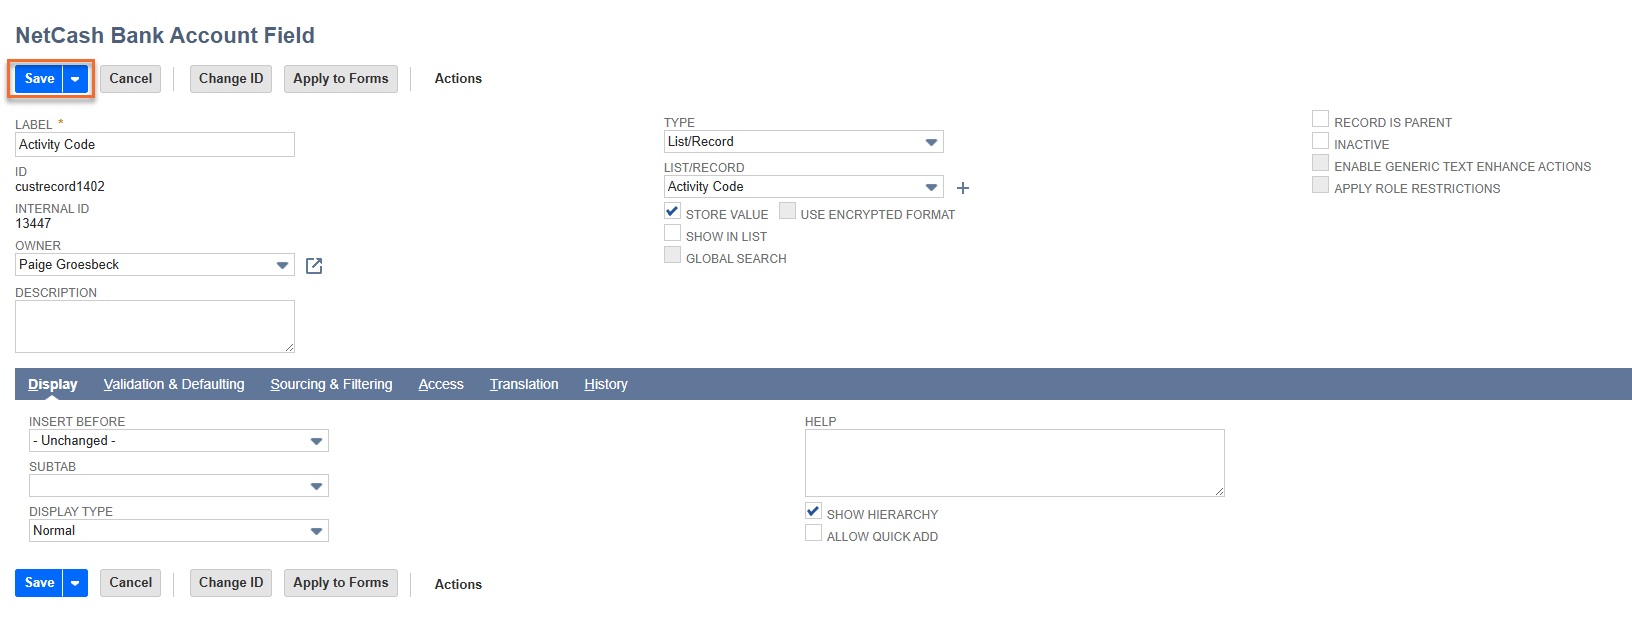Open the bottom Save button dropdown arrow
The image size is (1632, 620).
pyautogui.click(x=75, y=583)
